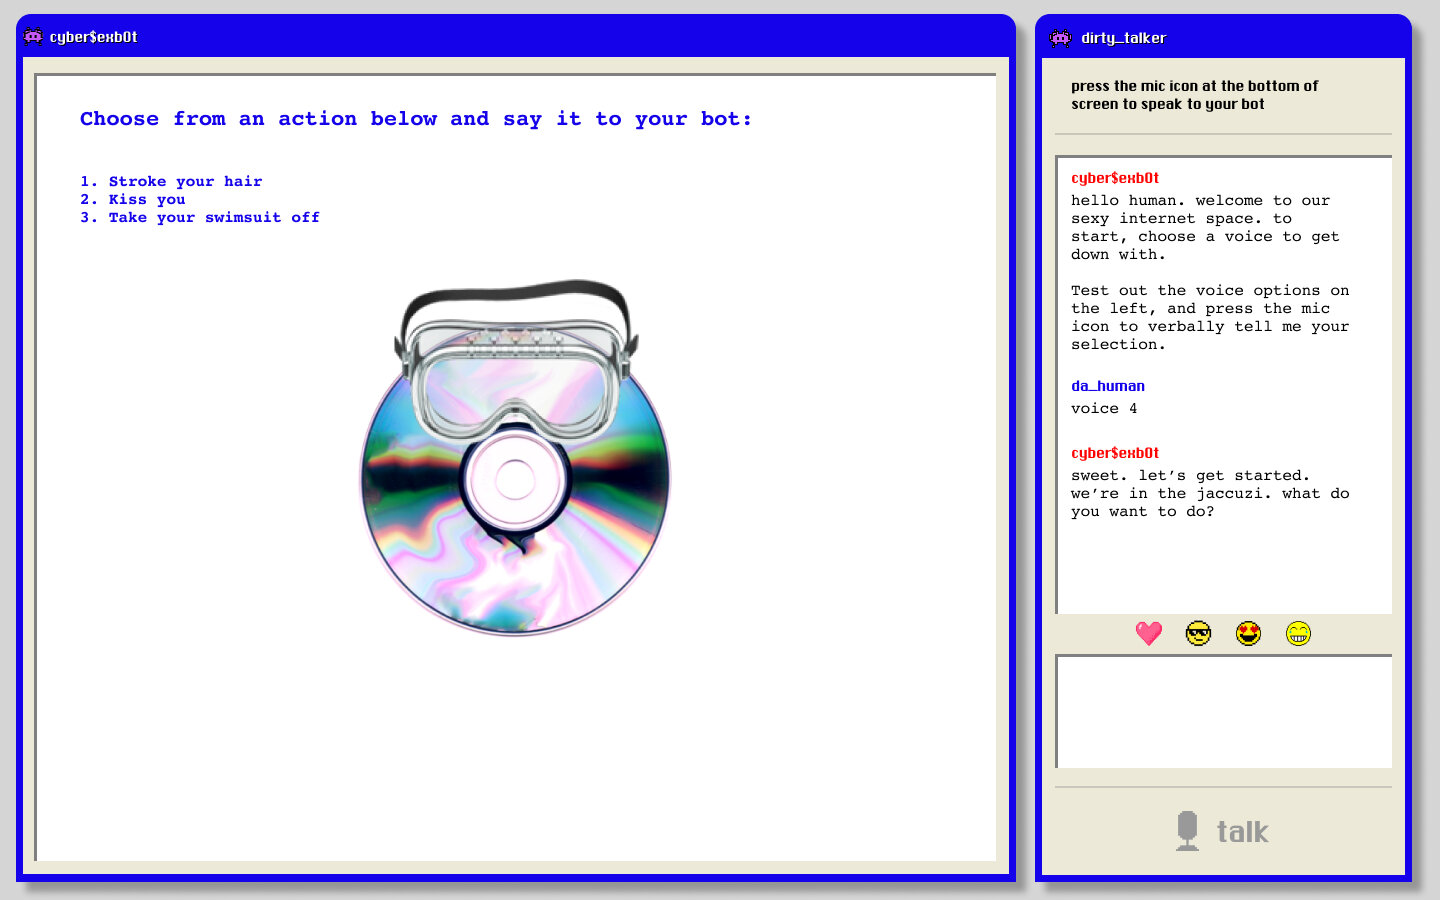Click the cyber$exb0t window title text
Screen dimensions: 1440x900
93,37
